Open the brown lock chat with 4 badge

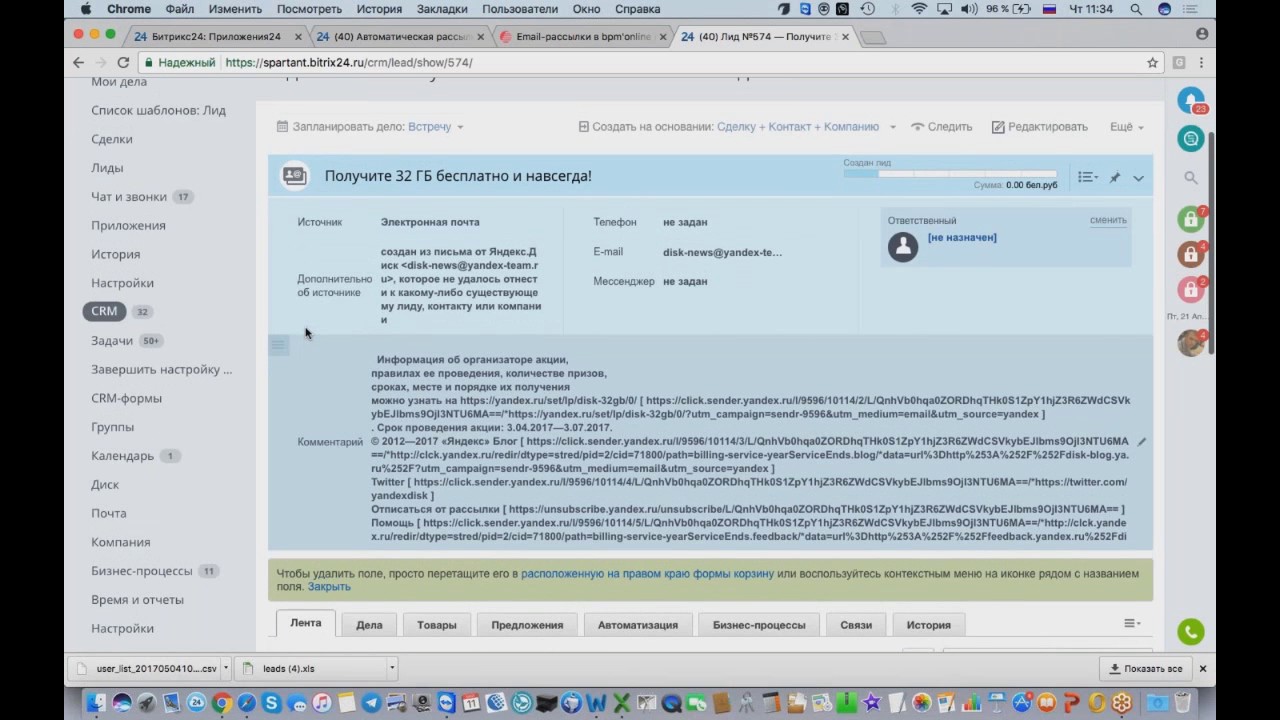[1190, 254]
